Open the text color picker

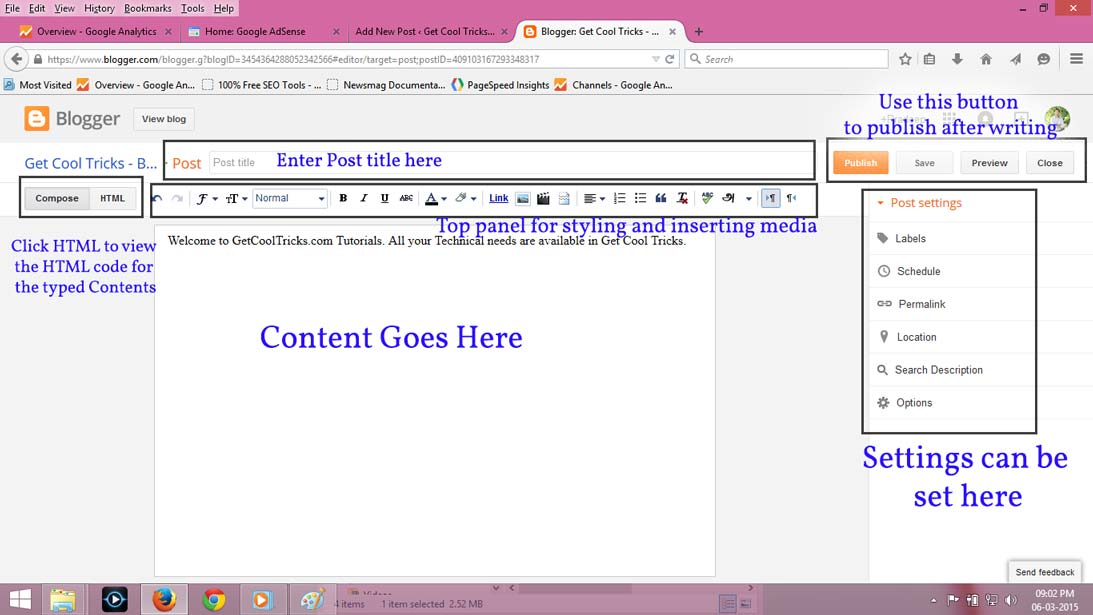coord(436,199)
